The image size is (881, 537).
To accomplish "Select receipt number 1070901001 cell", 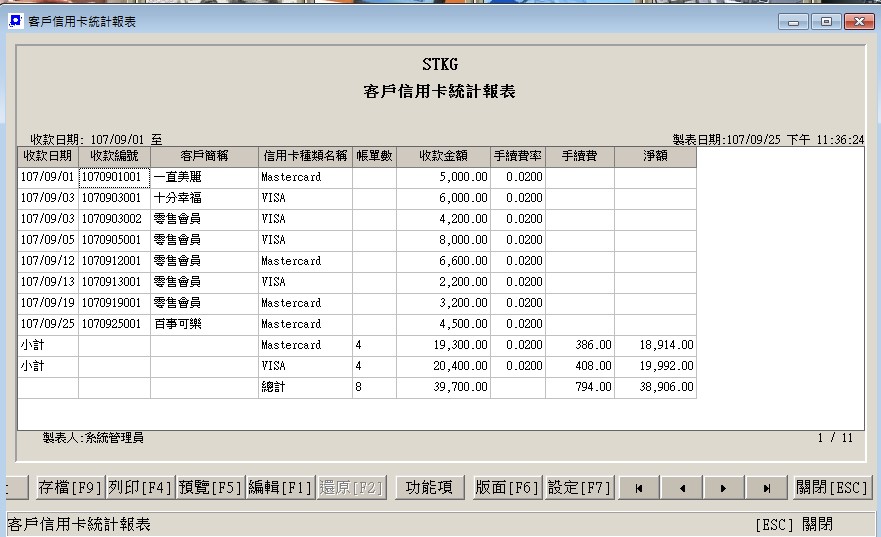I will pyautogui.click(x=114, y=178).
